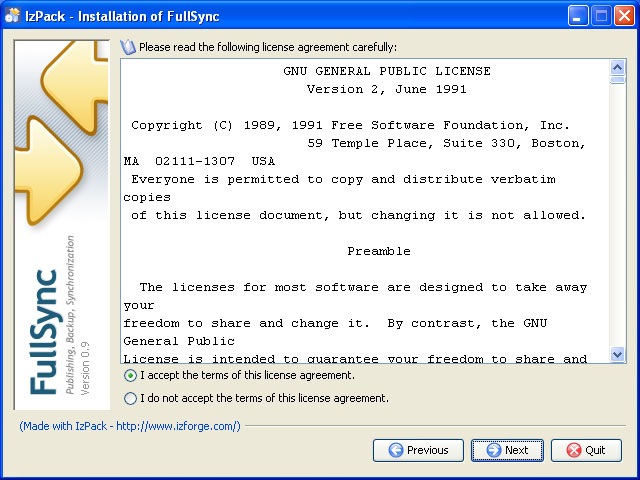Click the 'GNU GENERAL PUBLIC LICENSE' heading text
Screen dimensions: 640x480
pos(387,71)
